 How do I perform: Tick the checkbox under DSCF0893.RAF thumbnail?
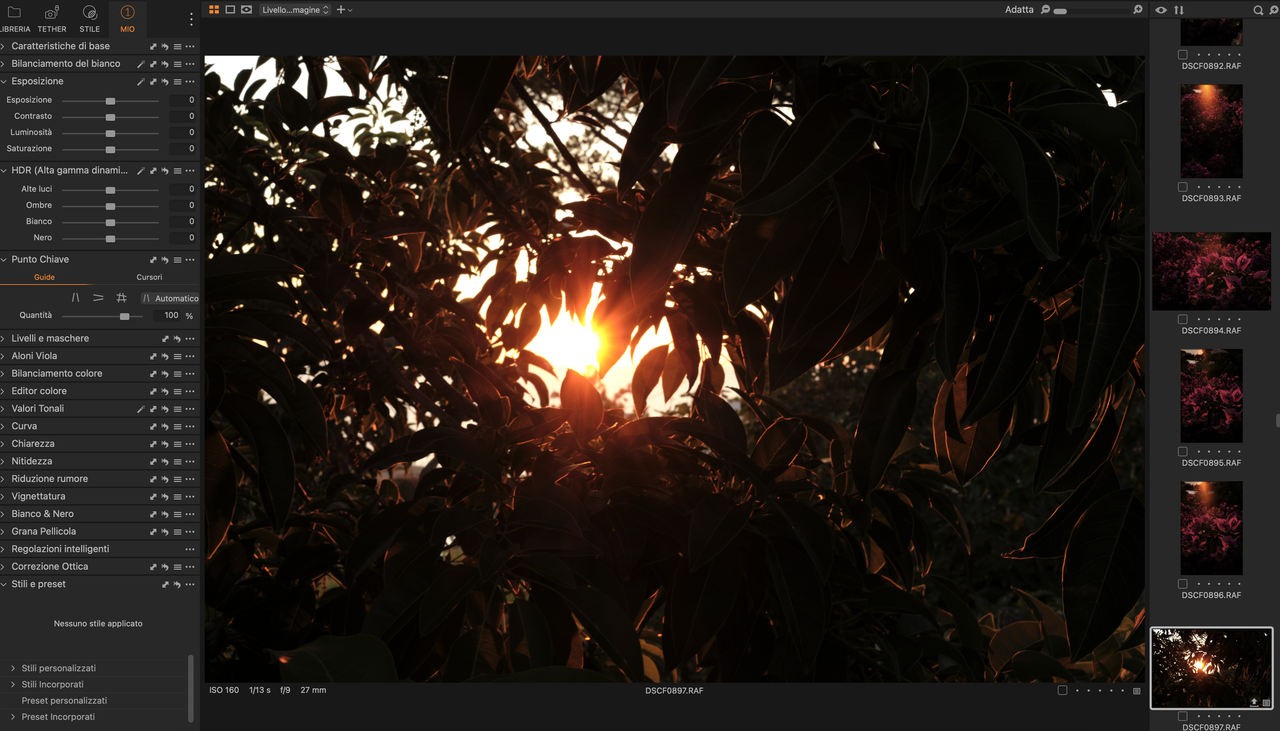[1183, 187]
